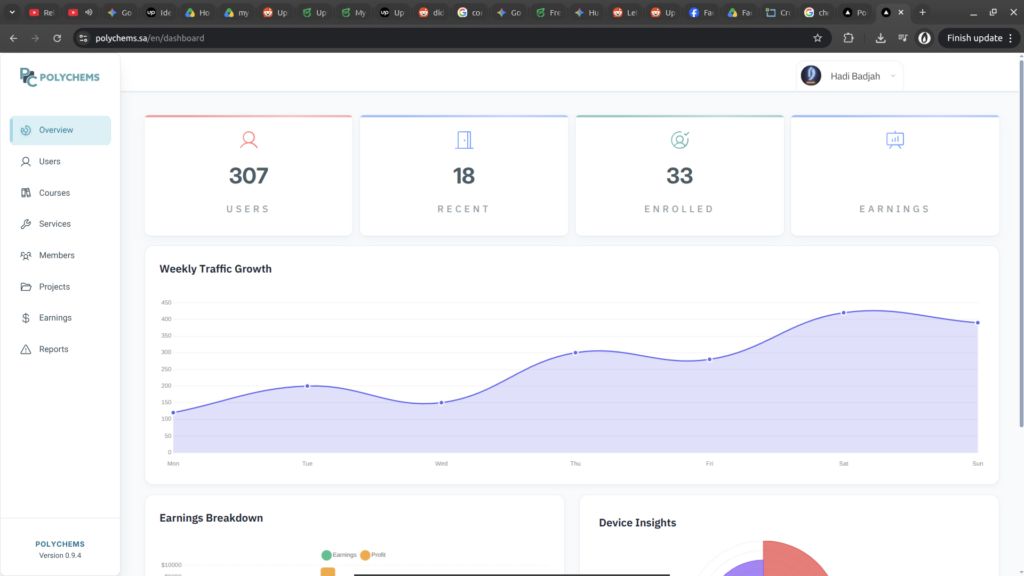
Task: Toggle the Earnings legend series
Action: point(339,555)
